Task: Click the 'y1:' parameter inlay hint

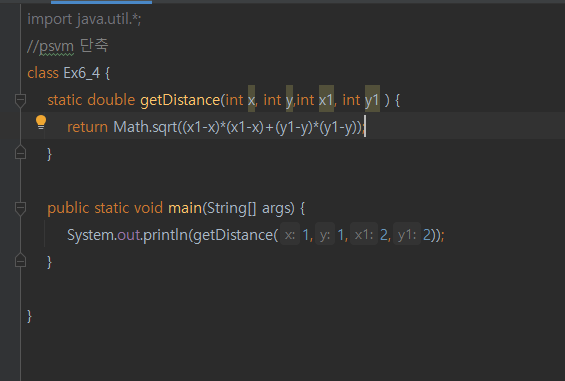Action: click(x=407, y=235)
